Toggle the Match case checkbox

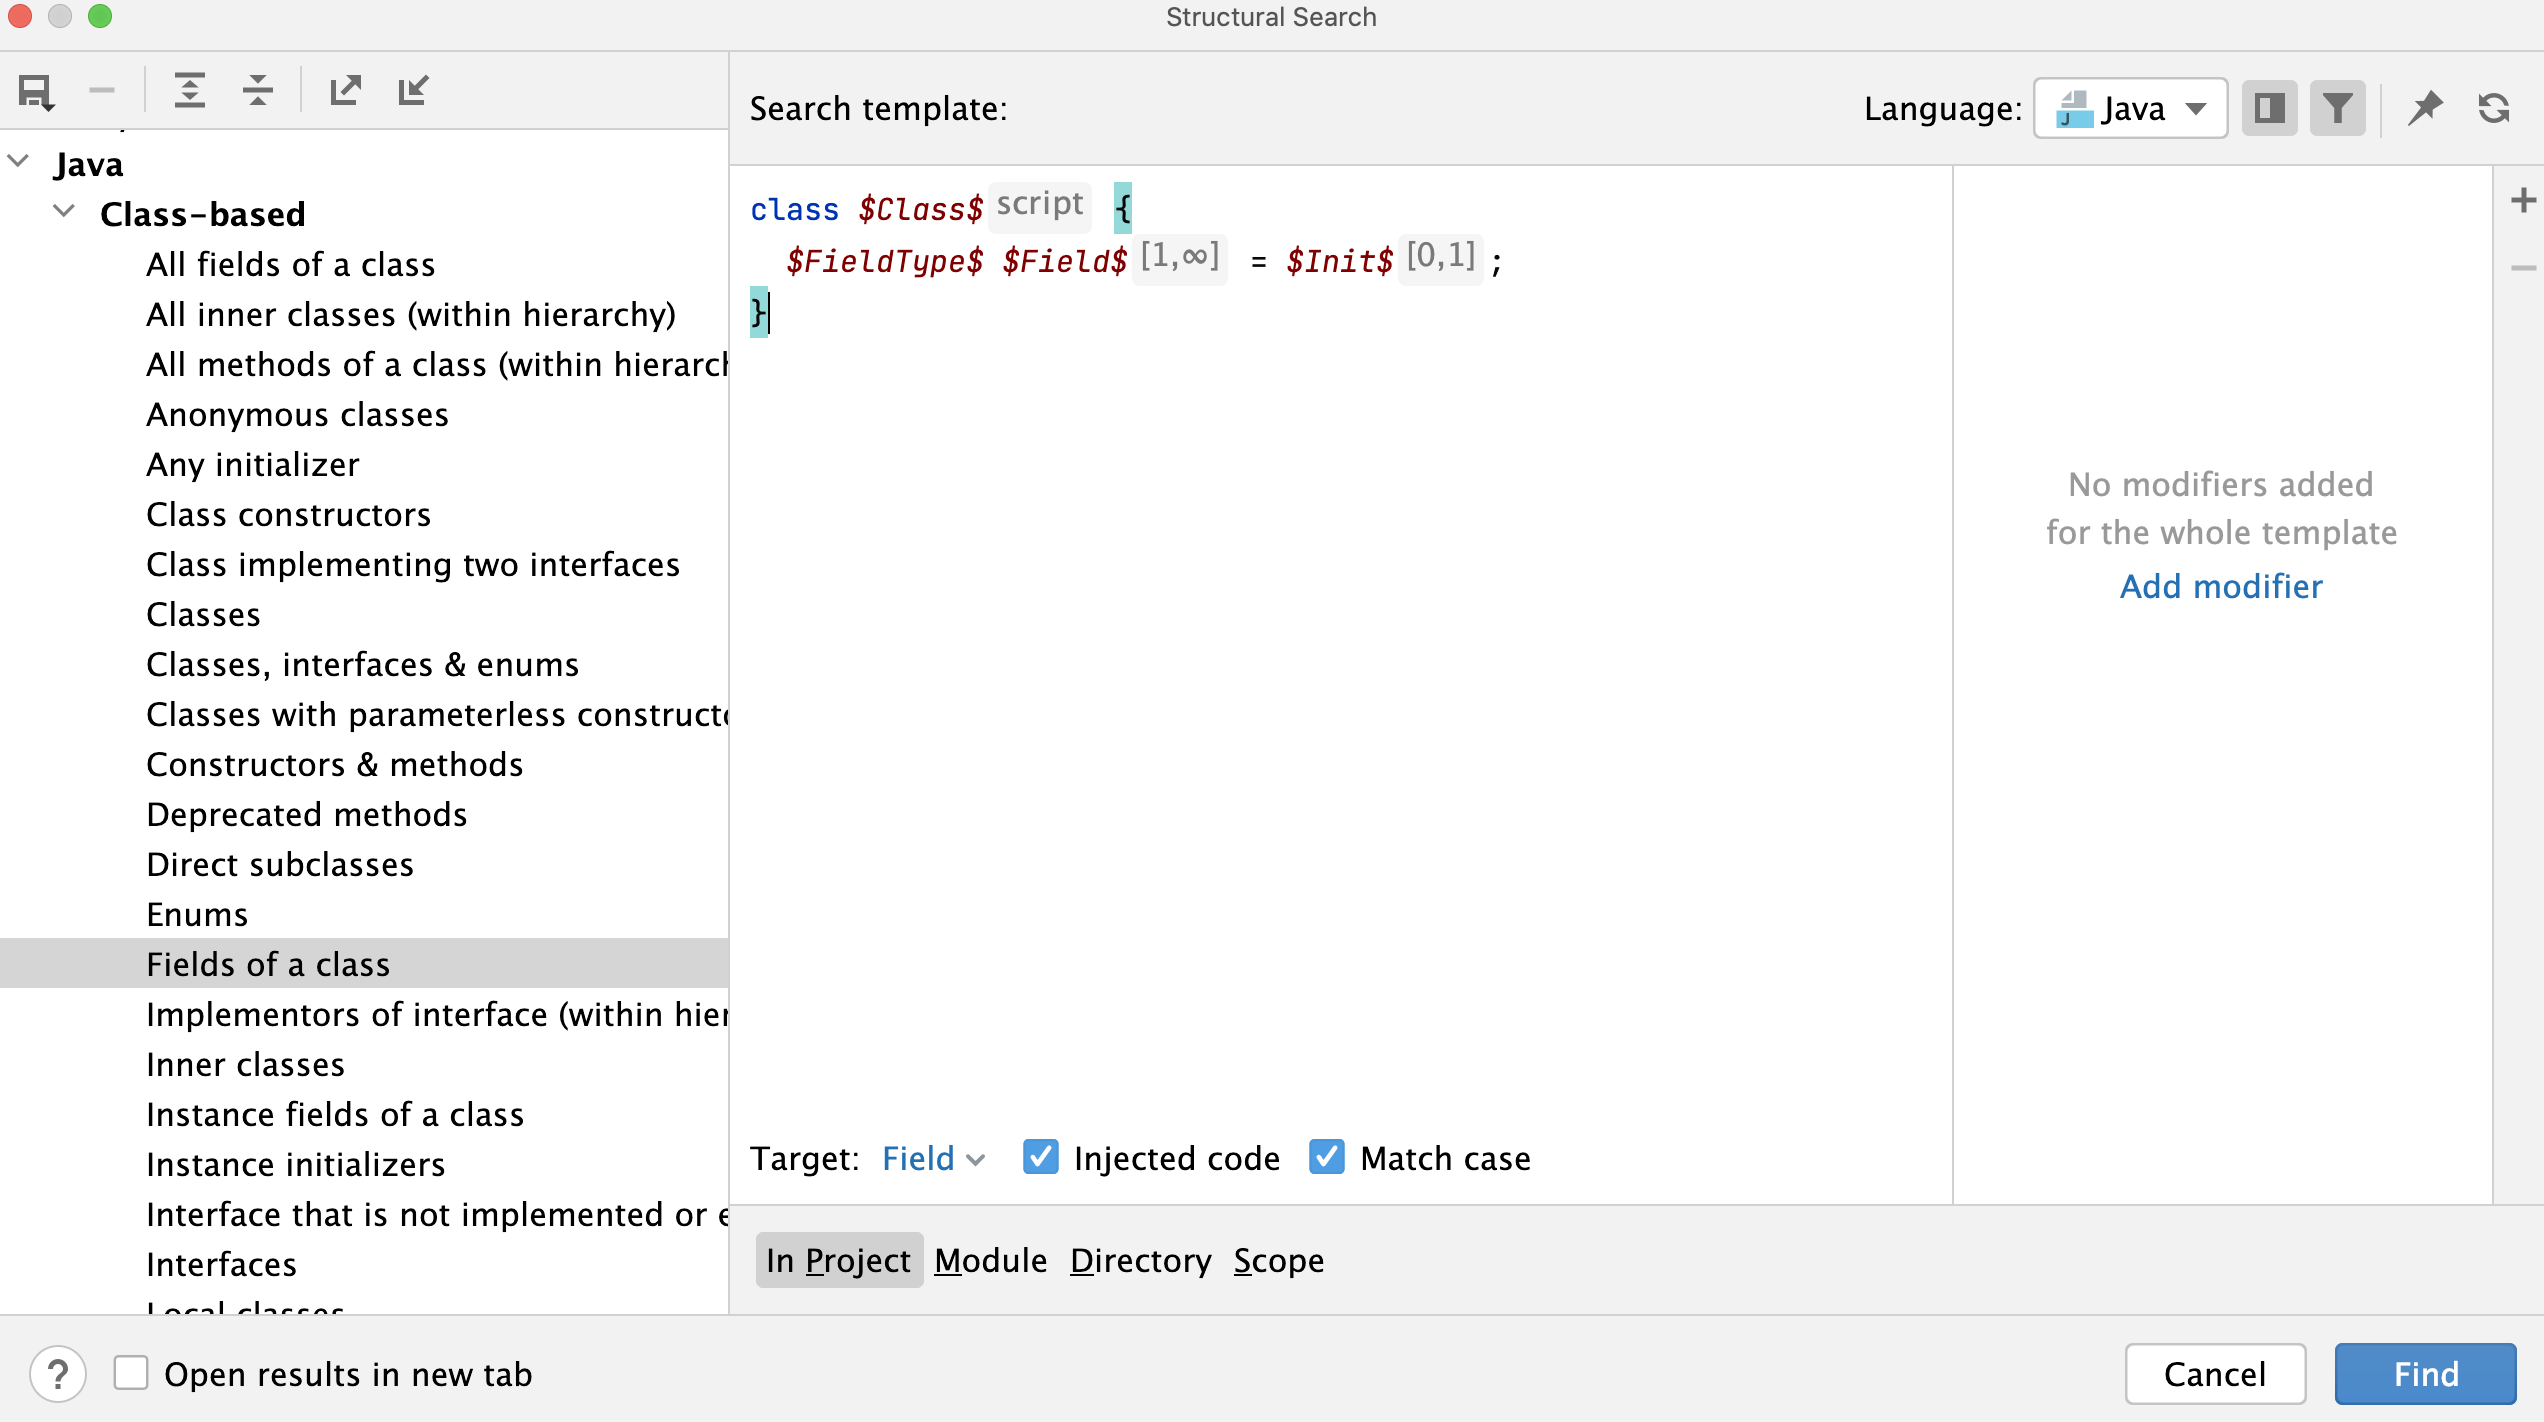1328,1158
